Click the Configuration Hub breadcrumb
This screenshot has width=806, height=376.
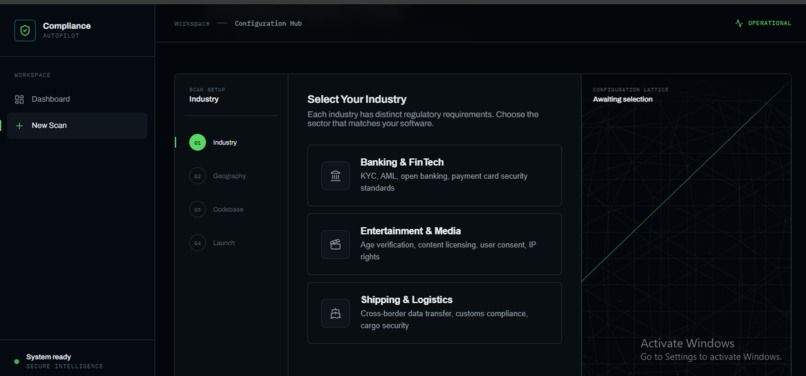(268, 24)
